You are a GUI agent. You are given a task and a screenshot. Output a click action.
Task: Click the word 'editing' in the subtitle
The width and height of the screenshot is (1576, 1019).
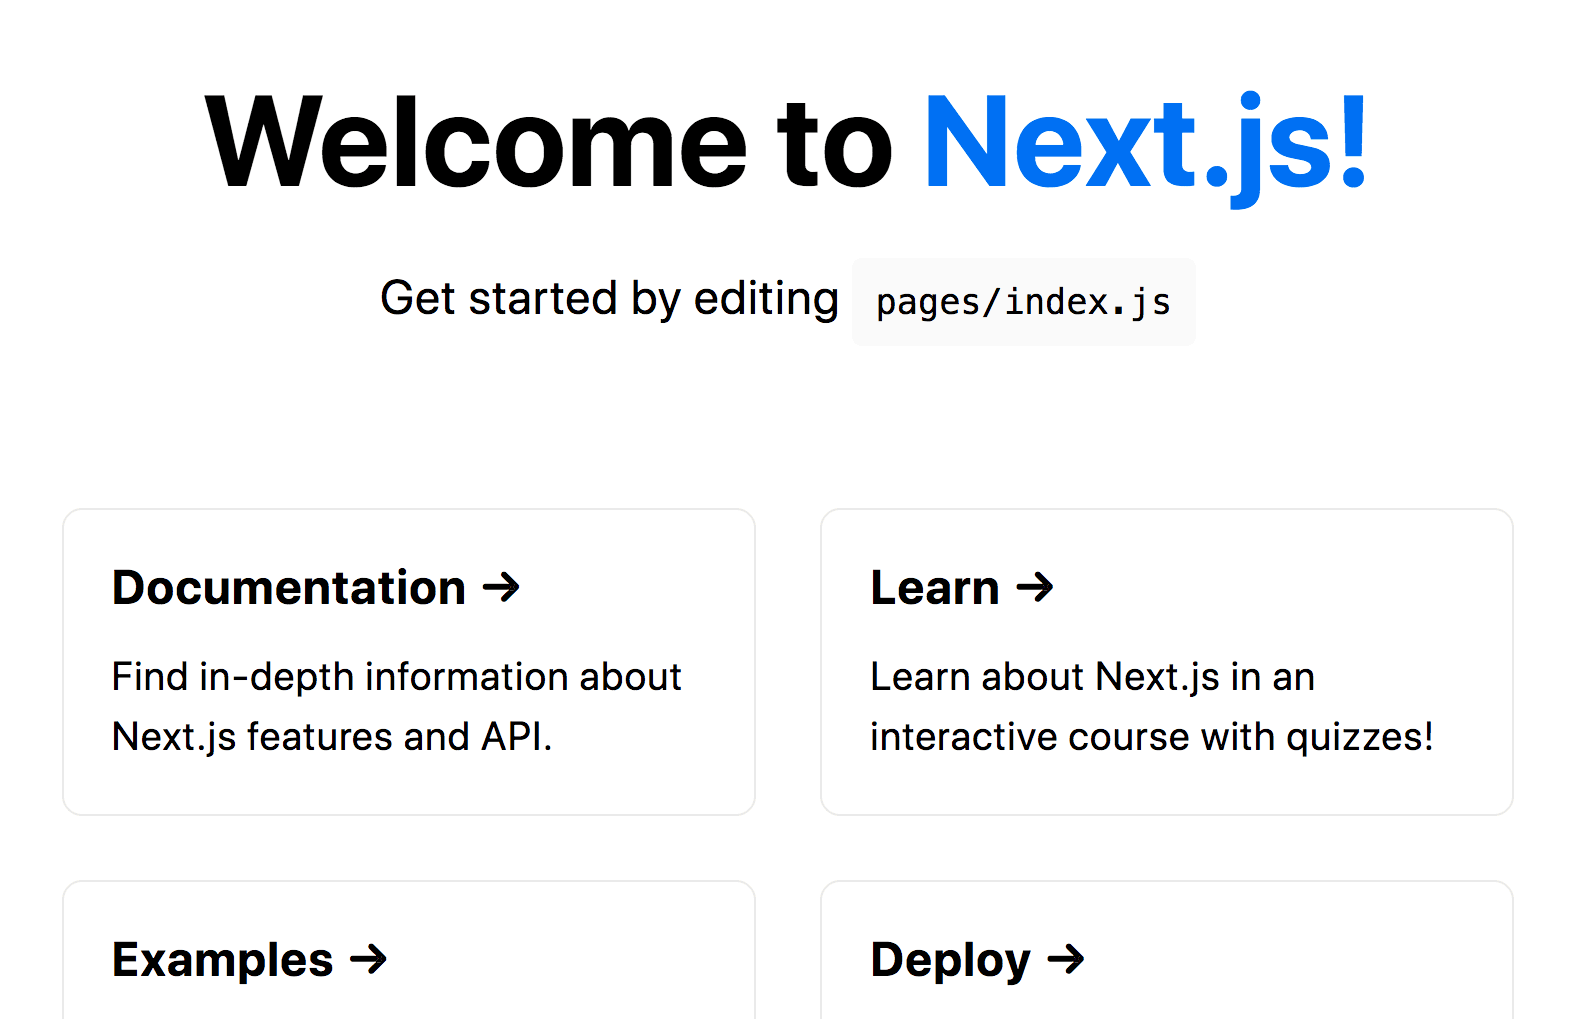766,299
